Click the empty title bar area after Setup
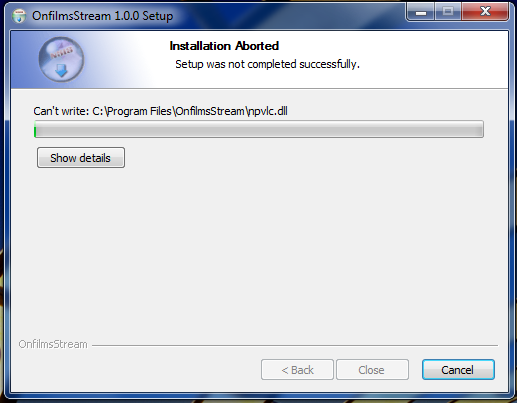This screenshot has height=403, width=517. tap(287, 15)
